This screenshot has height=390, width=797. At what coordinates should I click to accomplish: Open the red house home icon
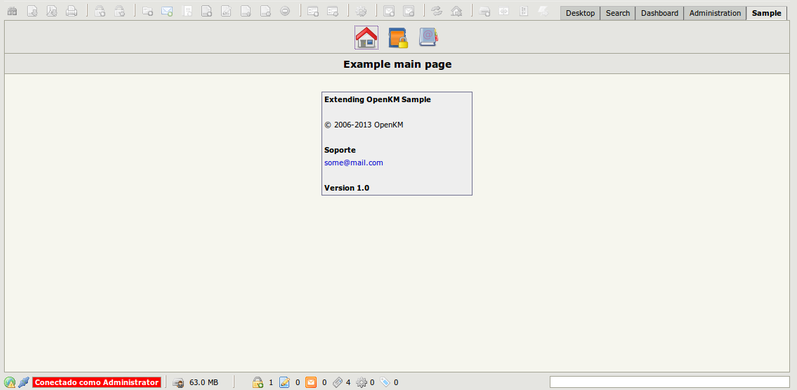click(x=366, y=38)
